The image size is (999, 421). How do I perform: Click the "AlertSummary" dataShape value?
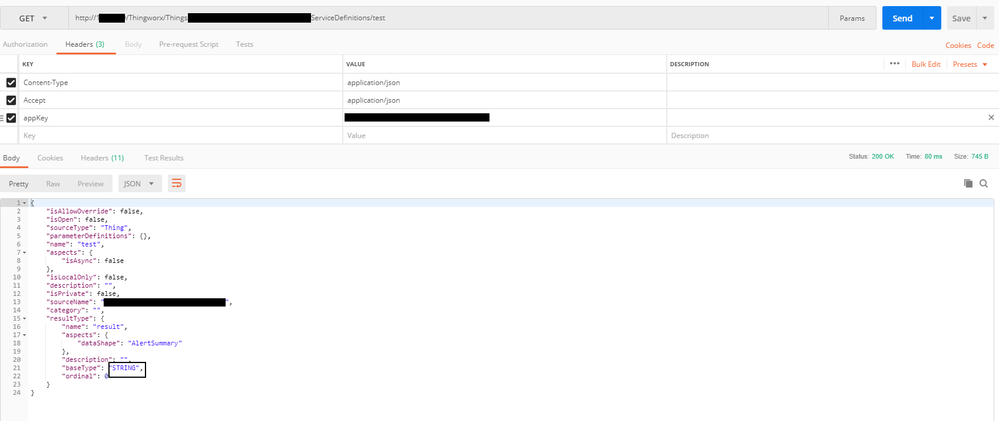pos(155,343)
